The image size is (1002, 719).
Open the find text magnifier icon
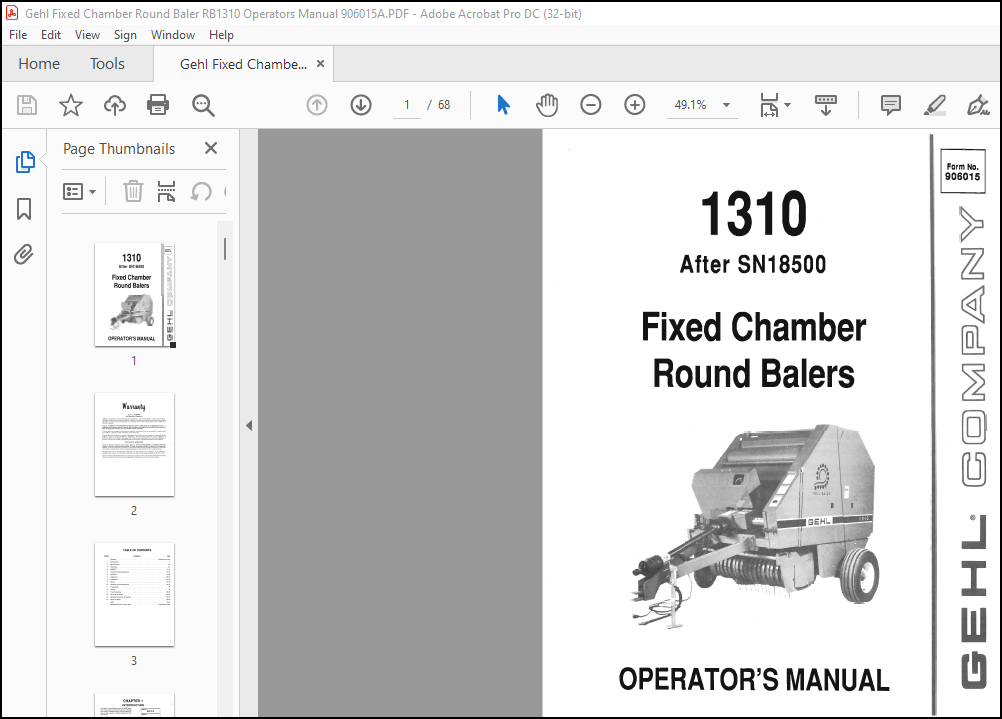pyautogui.click(x=203, y=105)
